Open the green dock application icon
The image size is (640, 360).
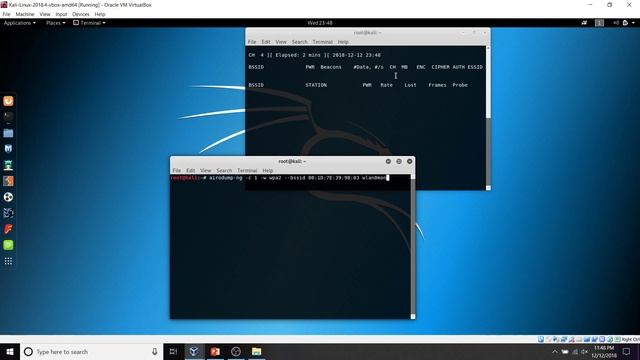[8, 245]
